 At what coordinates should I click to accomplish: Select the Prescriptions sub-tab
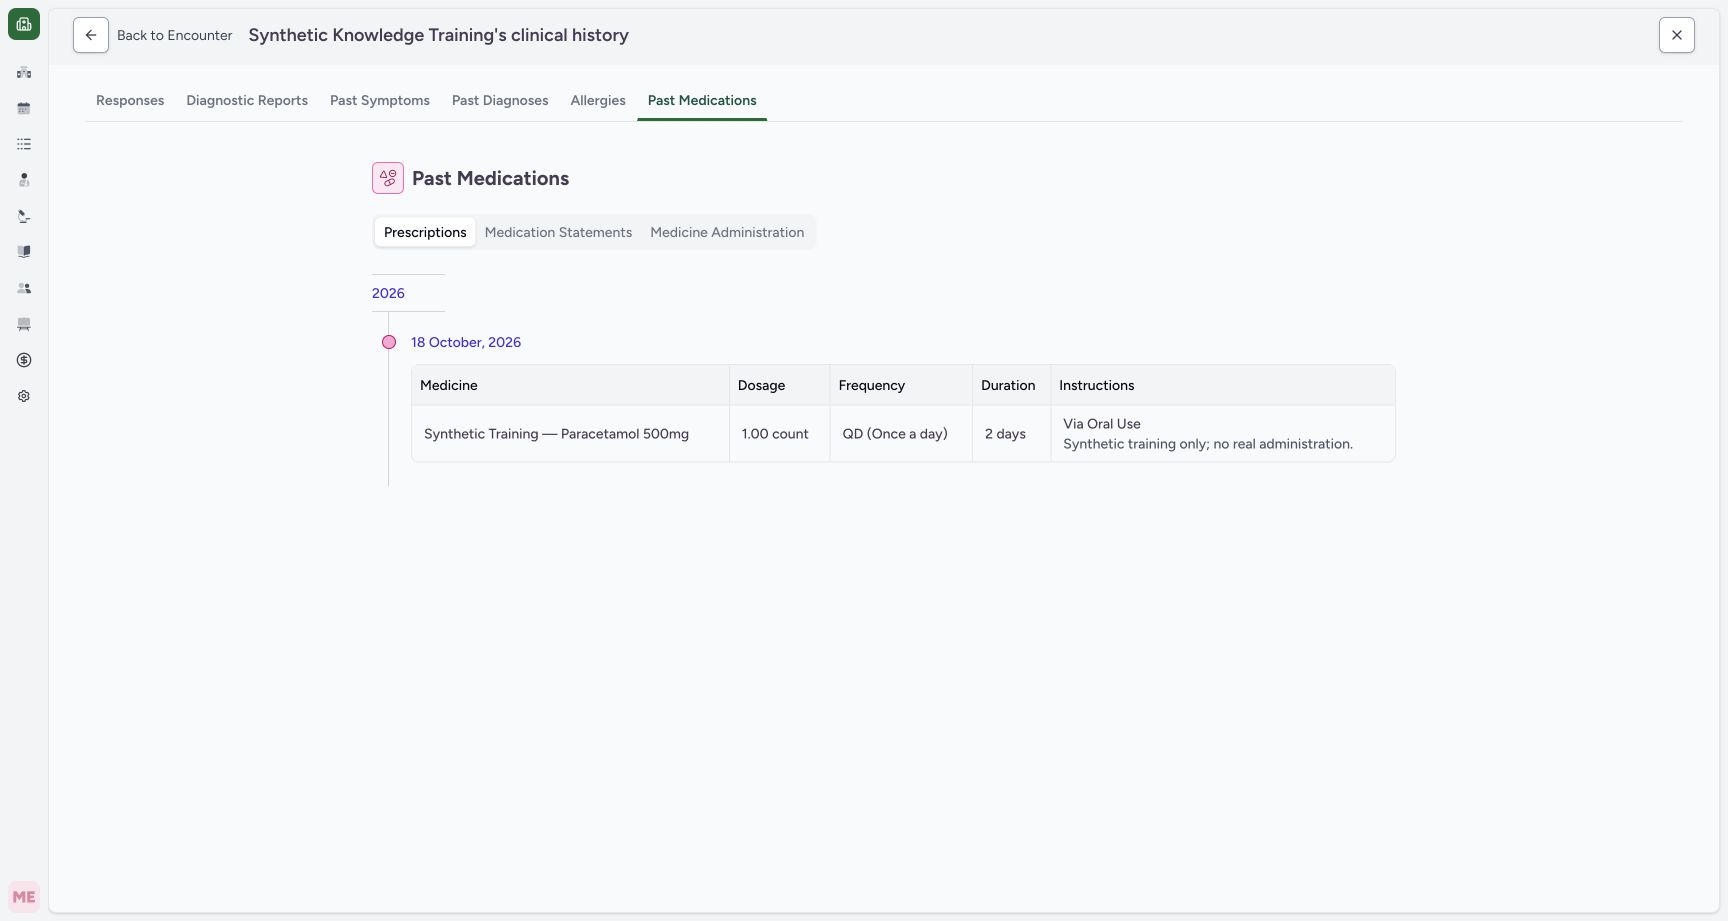425,232
